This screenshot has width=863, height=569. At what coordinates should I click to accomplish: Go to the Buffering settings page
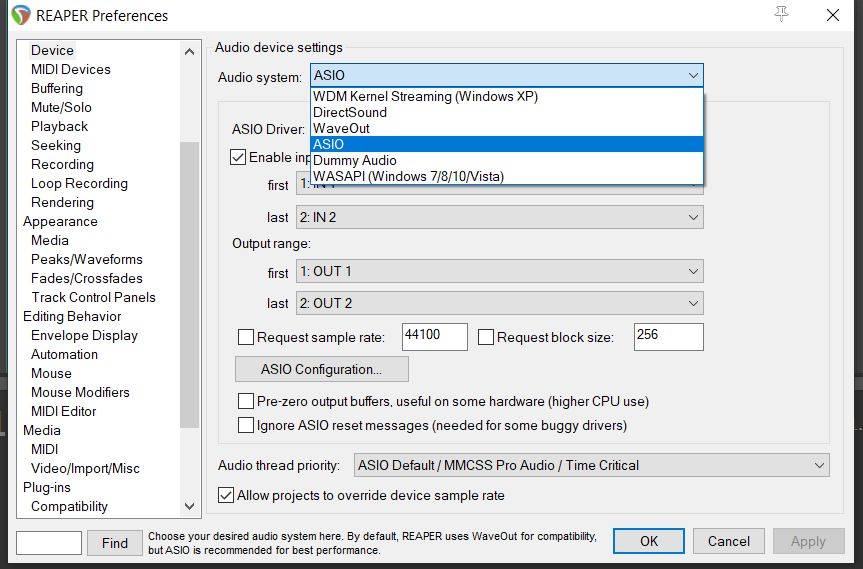coord(57,88)
